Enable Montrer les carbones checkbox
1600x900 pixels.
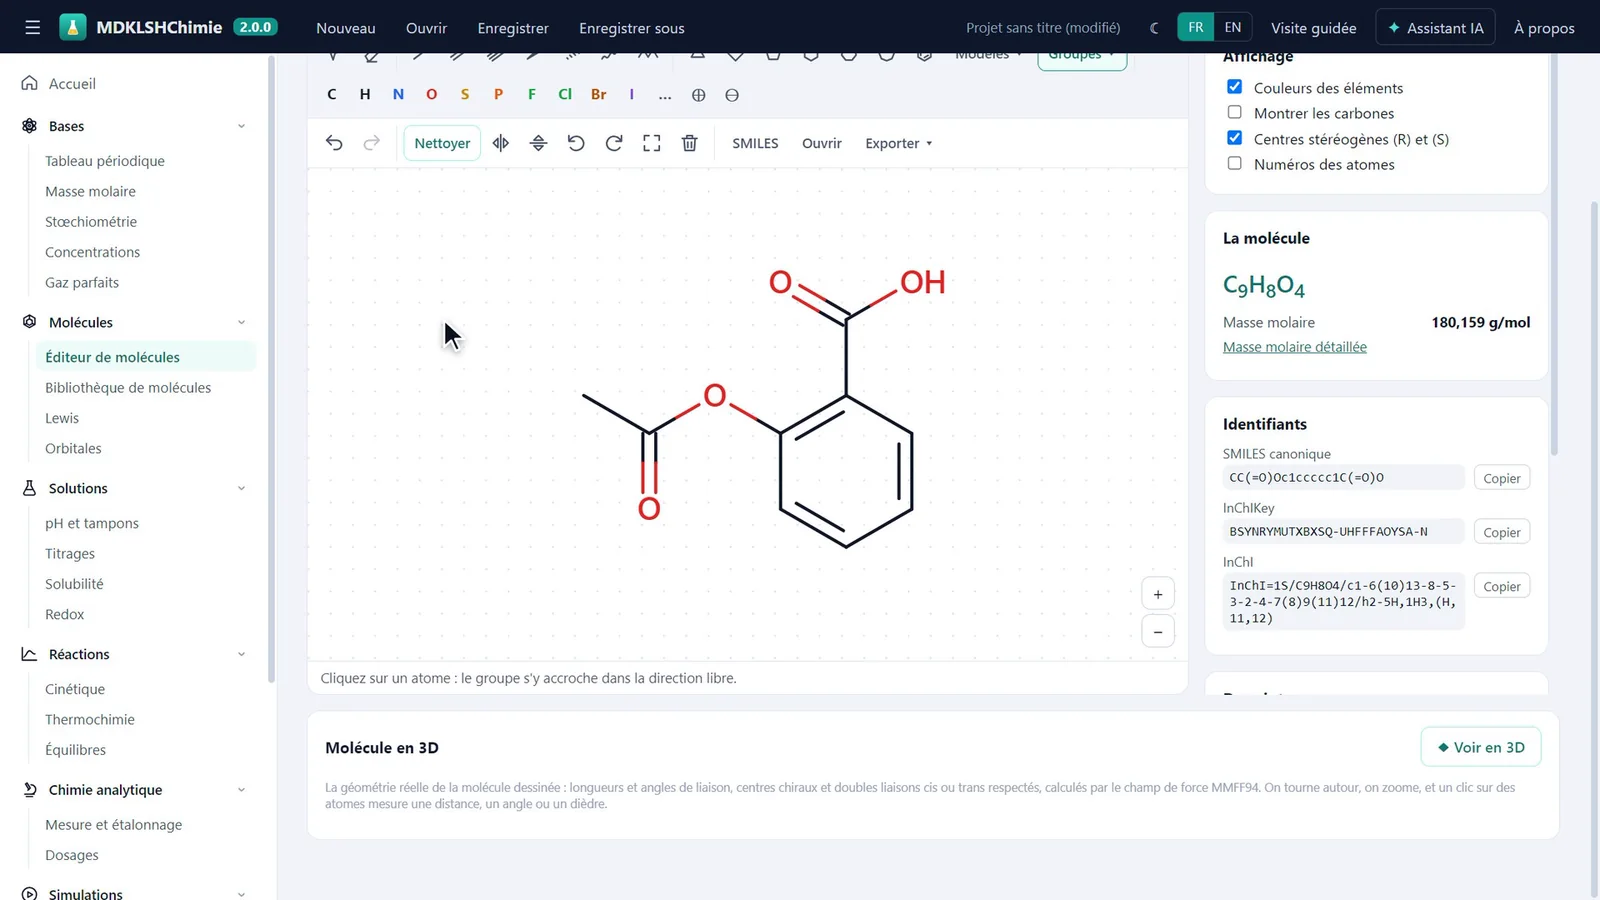pyautogui.click(x=1235, y=112)
